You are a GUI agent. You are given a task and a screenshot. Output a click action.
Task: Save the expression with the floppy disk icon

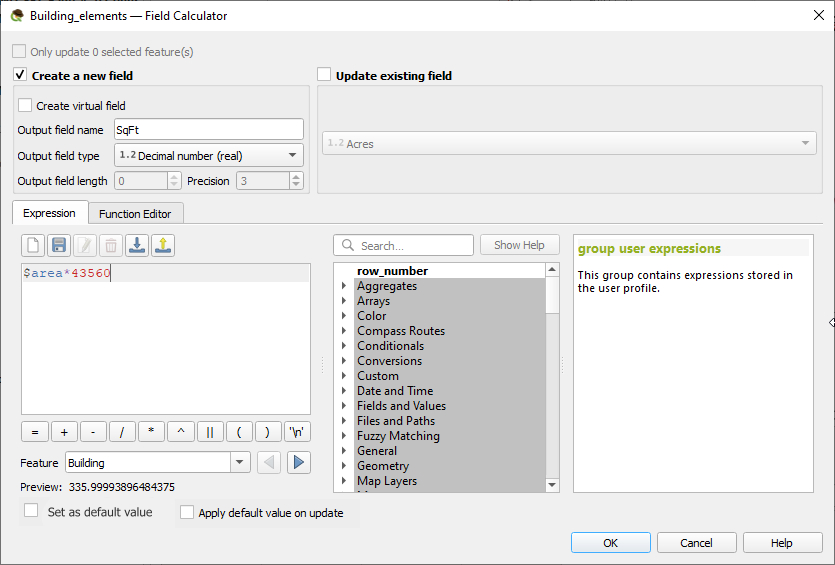tap(59, 245)
